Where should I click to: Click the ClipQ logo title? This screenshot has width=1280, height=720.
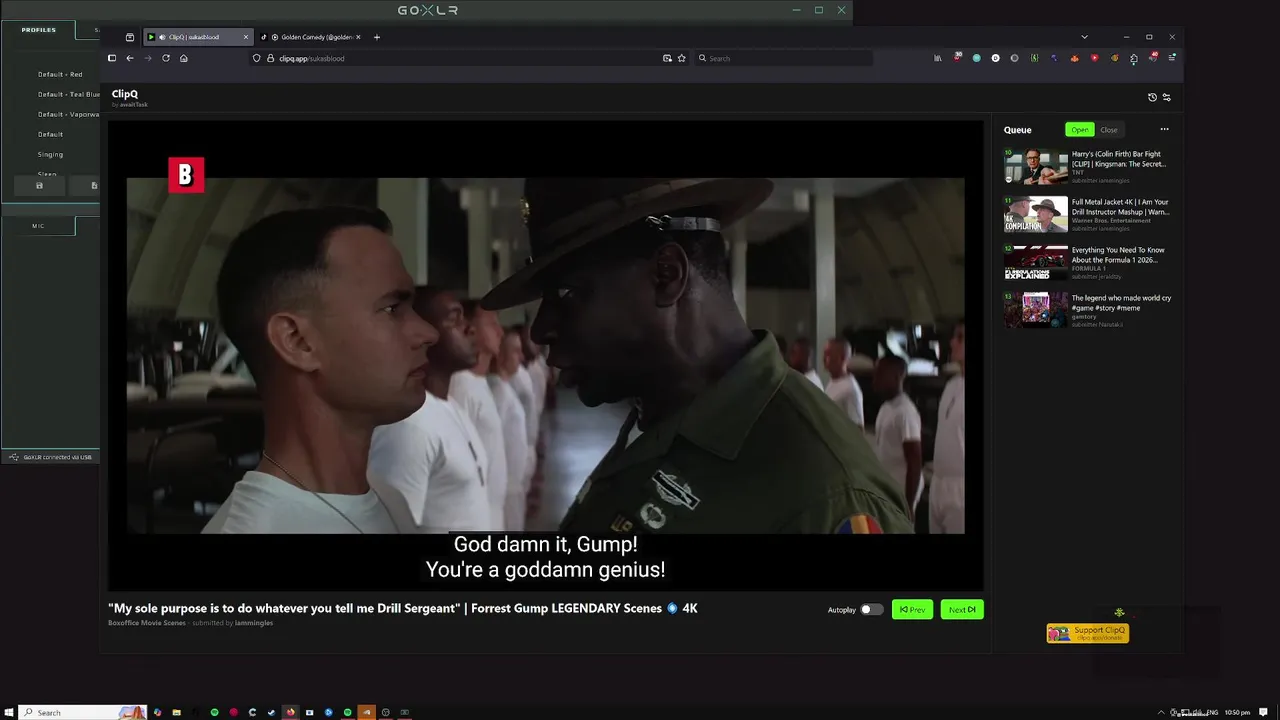pyautogui.click(x=125, y=94)
